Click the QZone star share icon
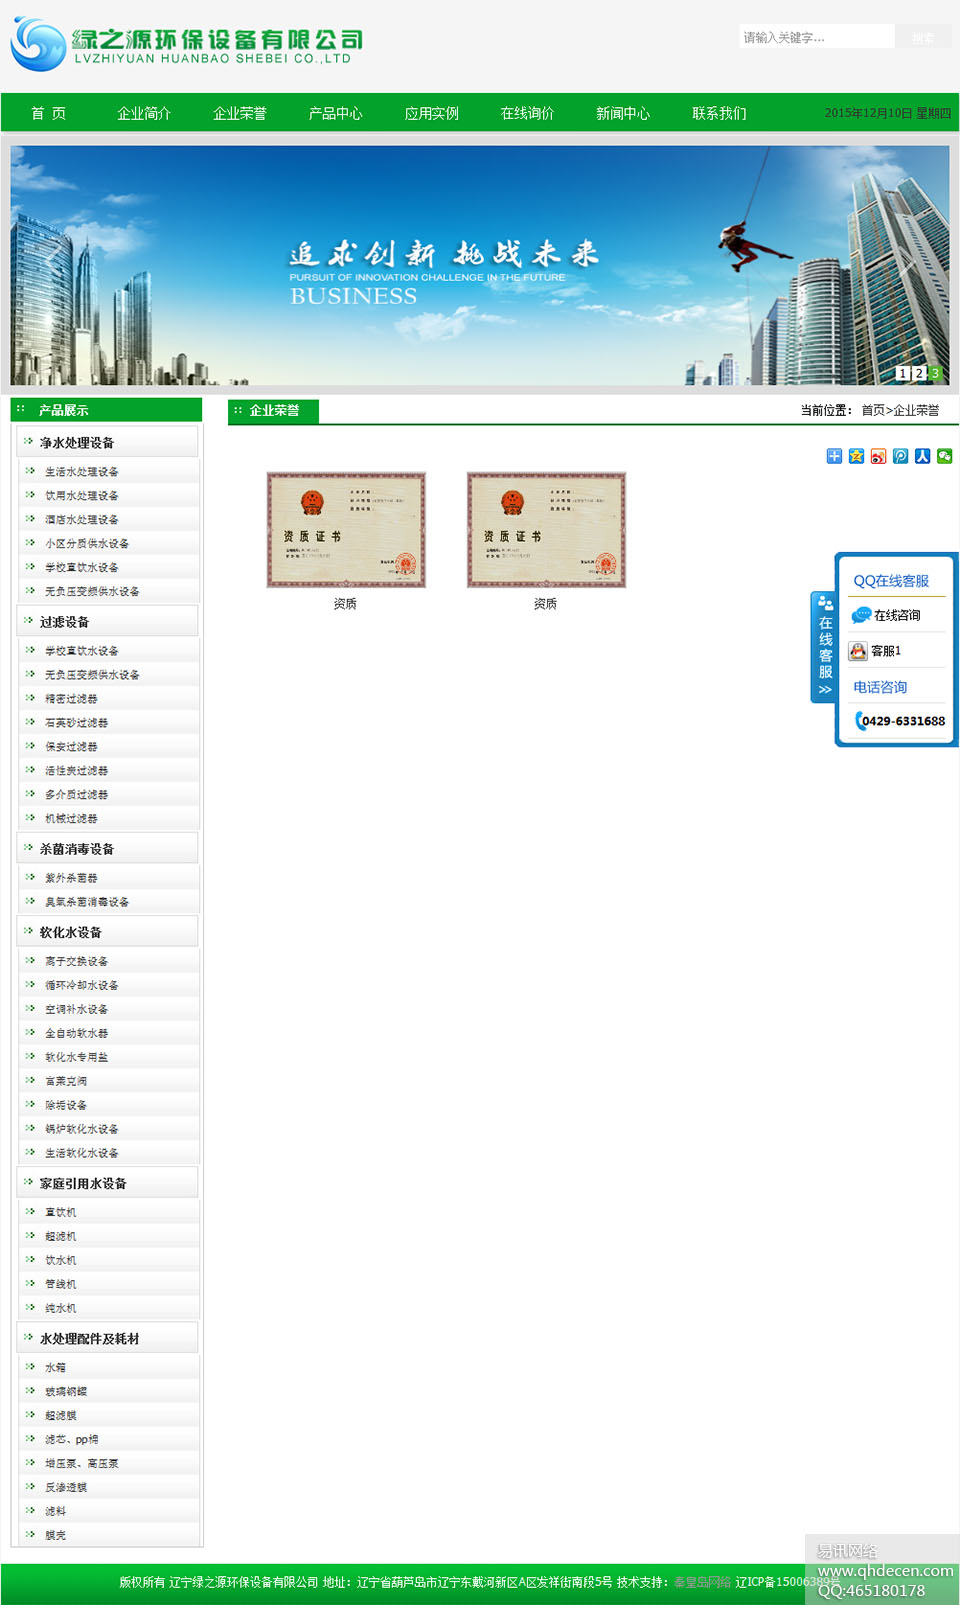This screenshot has width=960, height=1605. tap(856, 456)
